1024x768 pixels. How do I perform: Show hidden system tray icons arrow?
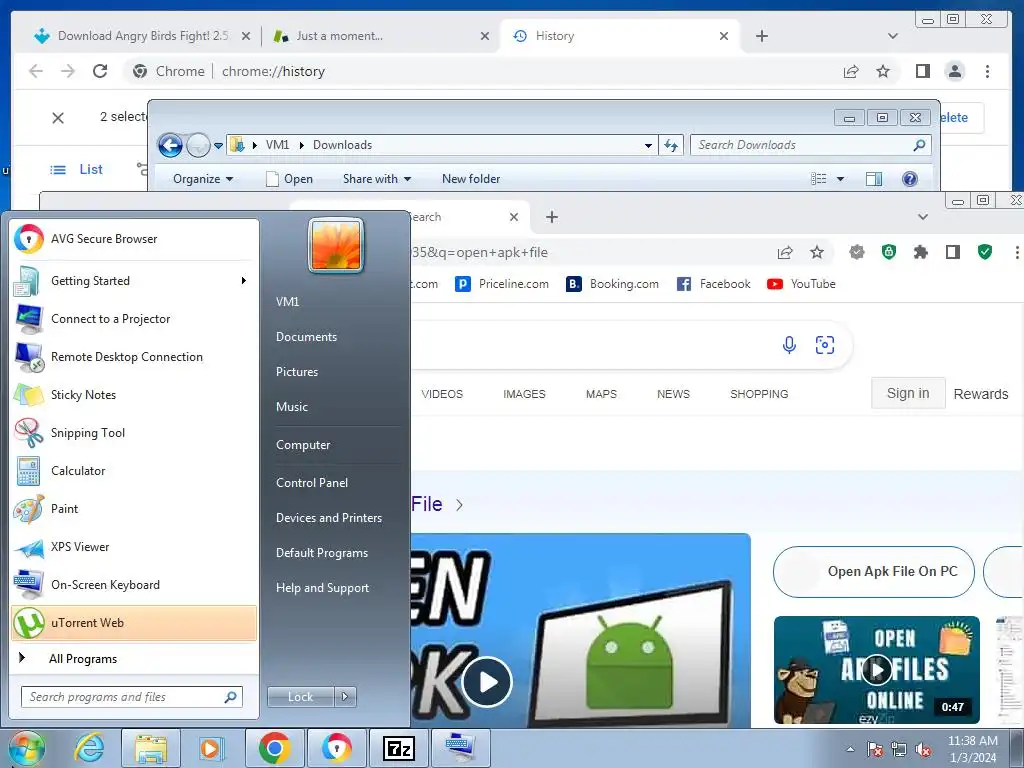(850, 749)
